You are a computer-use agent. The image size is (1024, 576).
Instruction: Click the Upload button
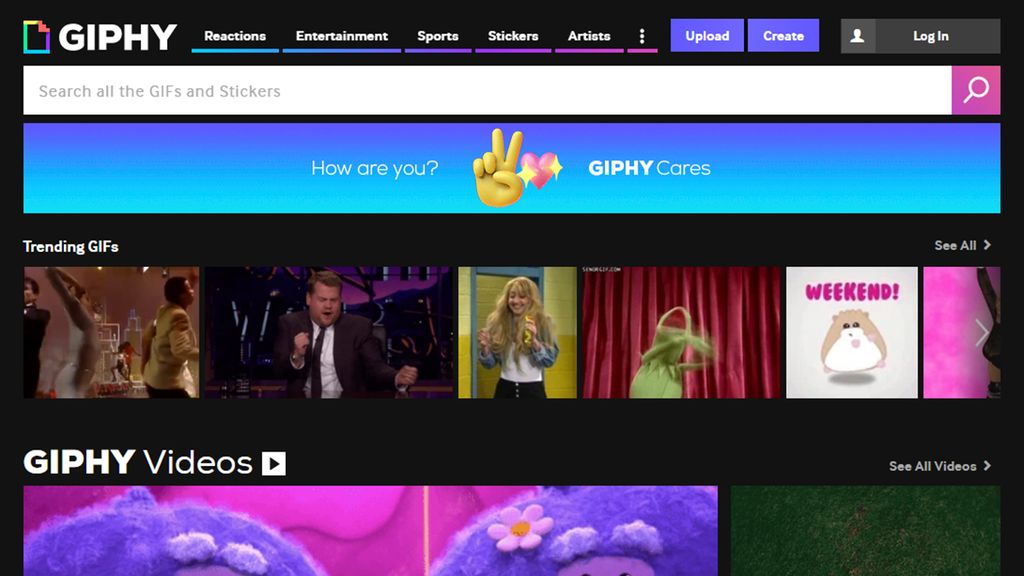tap(707, 35)
